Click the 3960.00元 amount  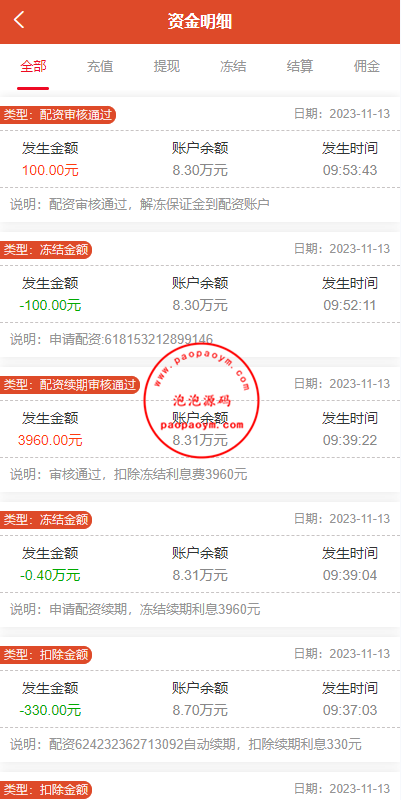point(50,440)
